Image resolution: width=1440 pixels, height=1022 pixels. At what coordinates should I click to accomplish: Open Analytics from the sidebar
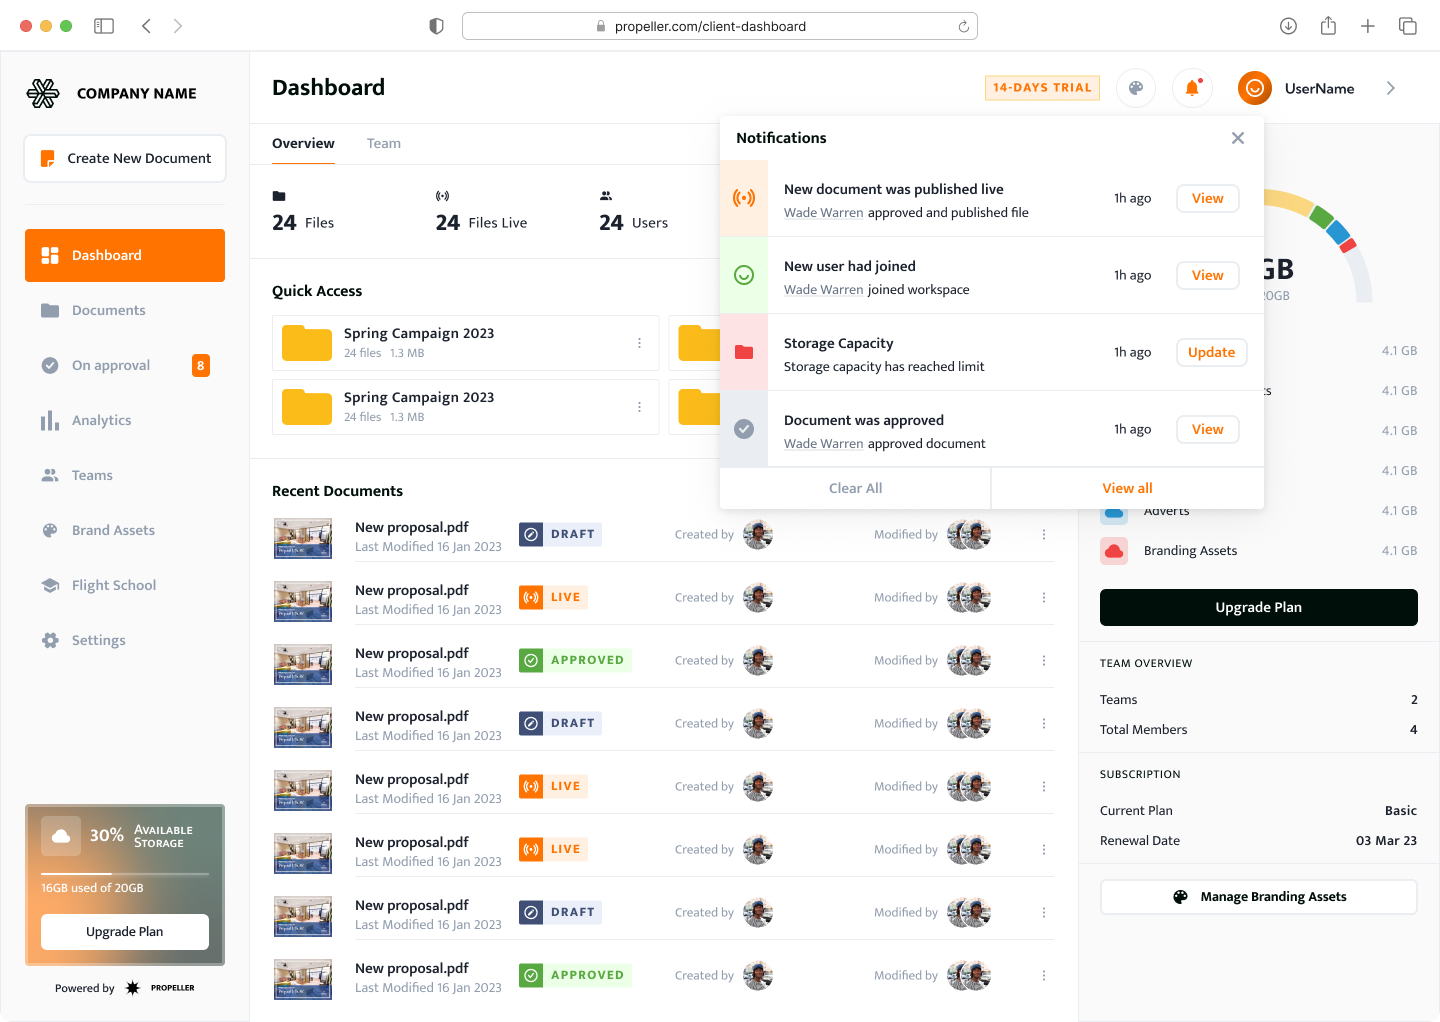coord(101,420)
